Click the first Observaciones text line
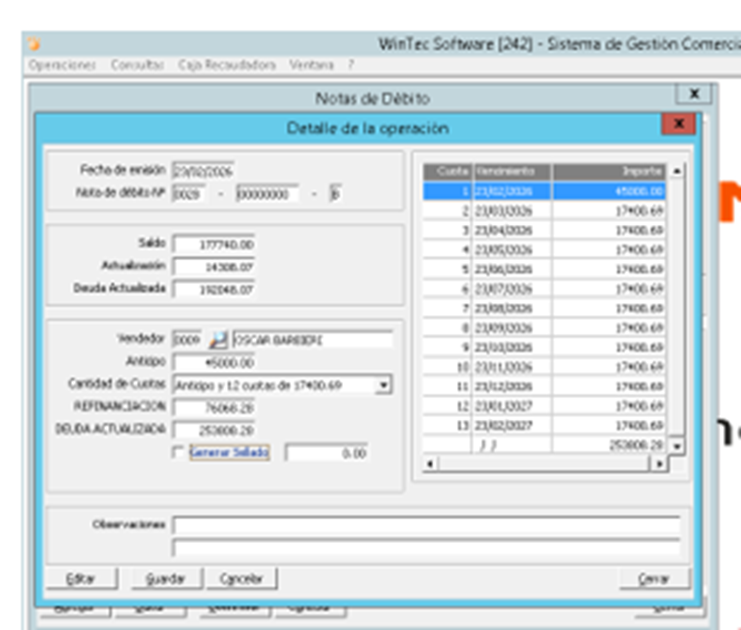The width and height of the screenshot is (741, 630). click(x=426, y=525)
